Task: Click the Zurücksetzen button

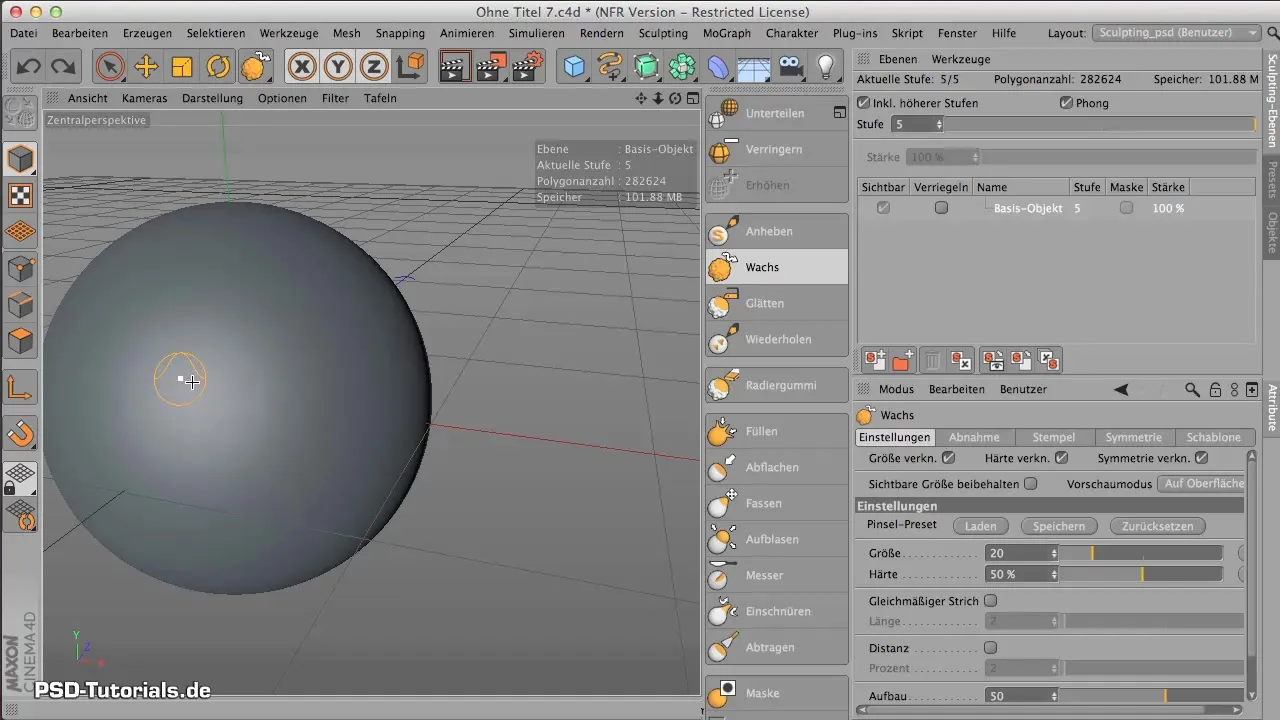Action: pyautogui.click(x=1158, y=526)
